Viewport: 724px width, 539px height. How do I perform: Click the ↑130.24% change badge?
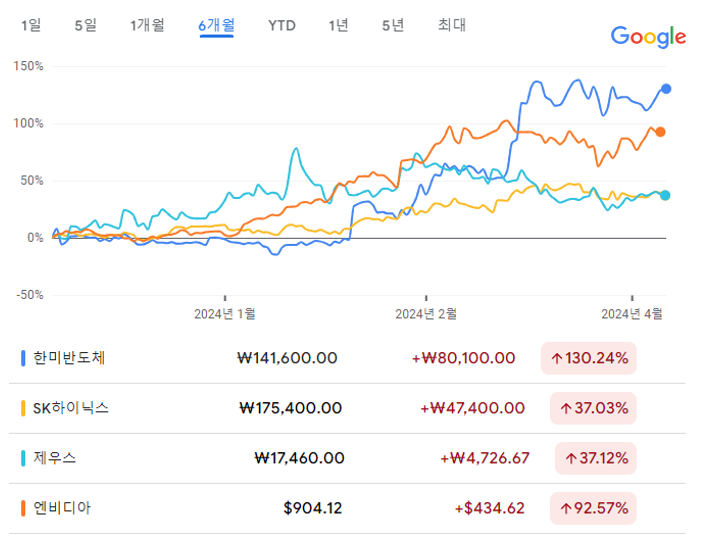click(589, 358)
